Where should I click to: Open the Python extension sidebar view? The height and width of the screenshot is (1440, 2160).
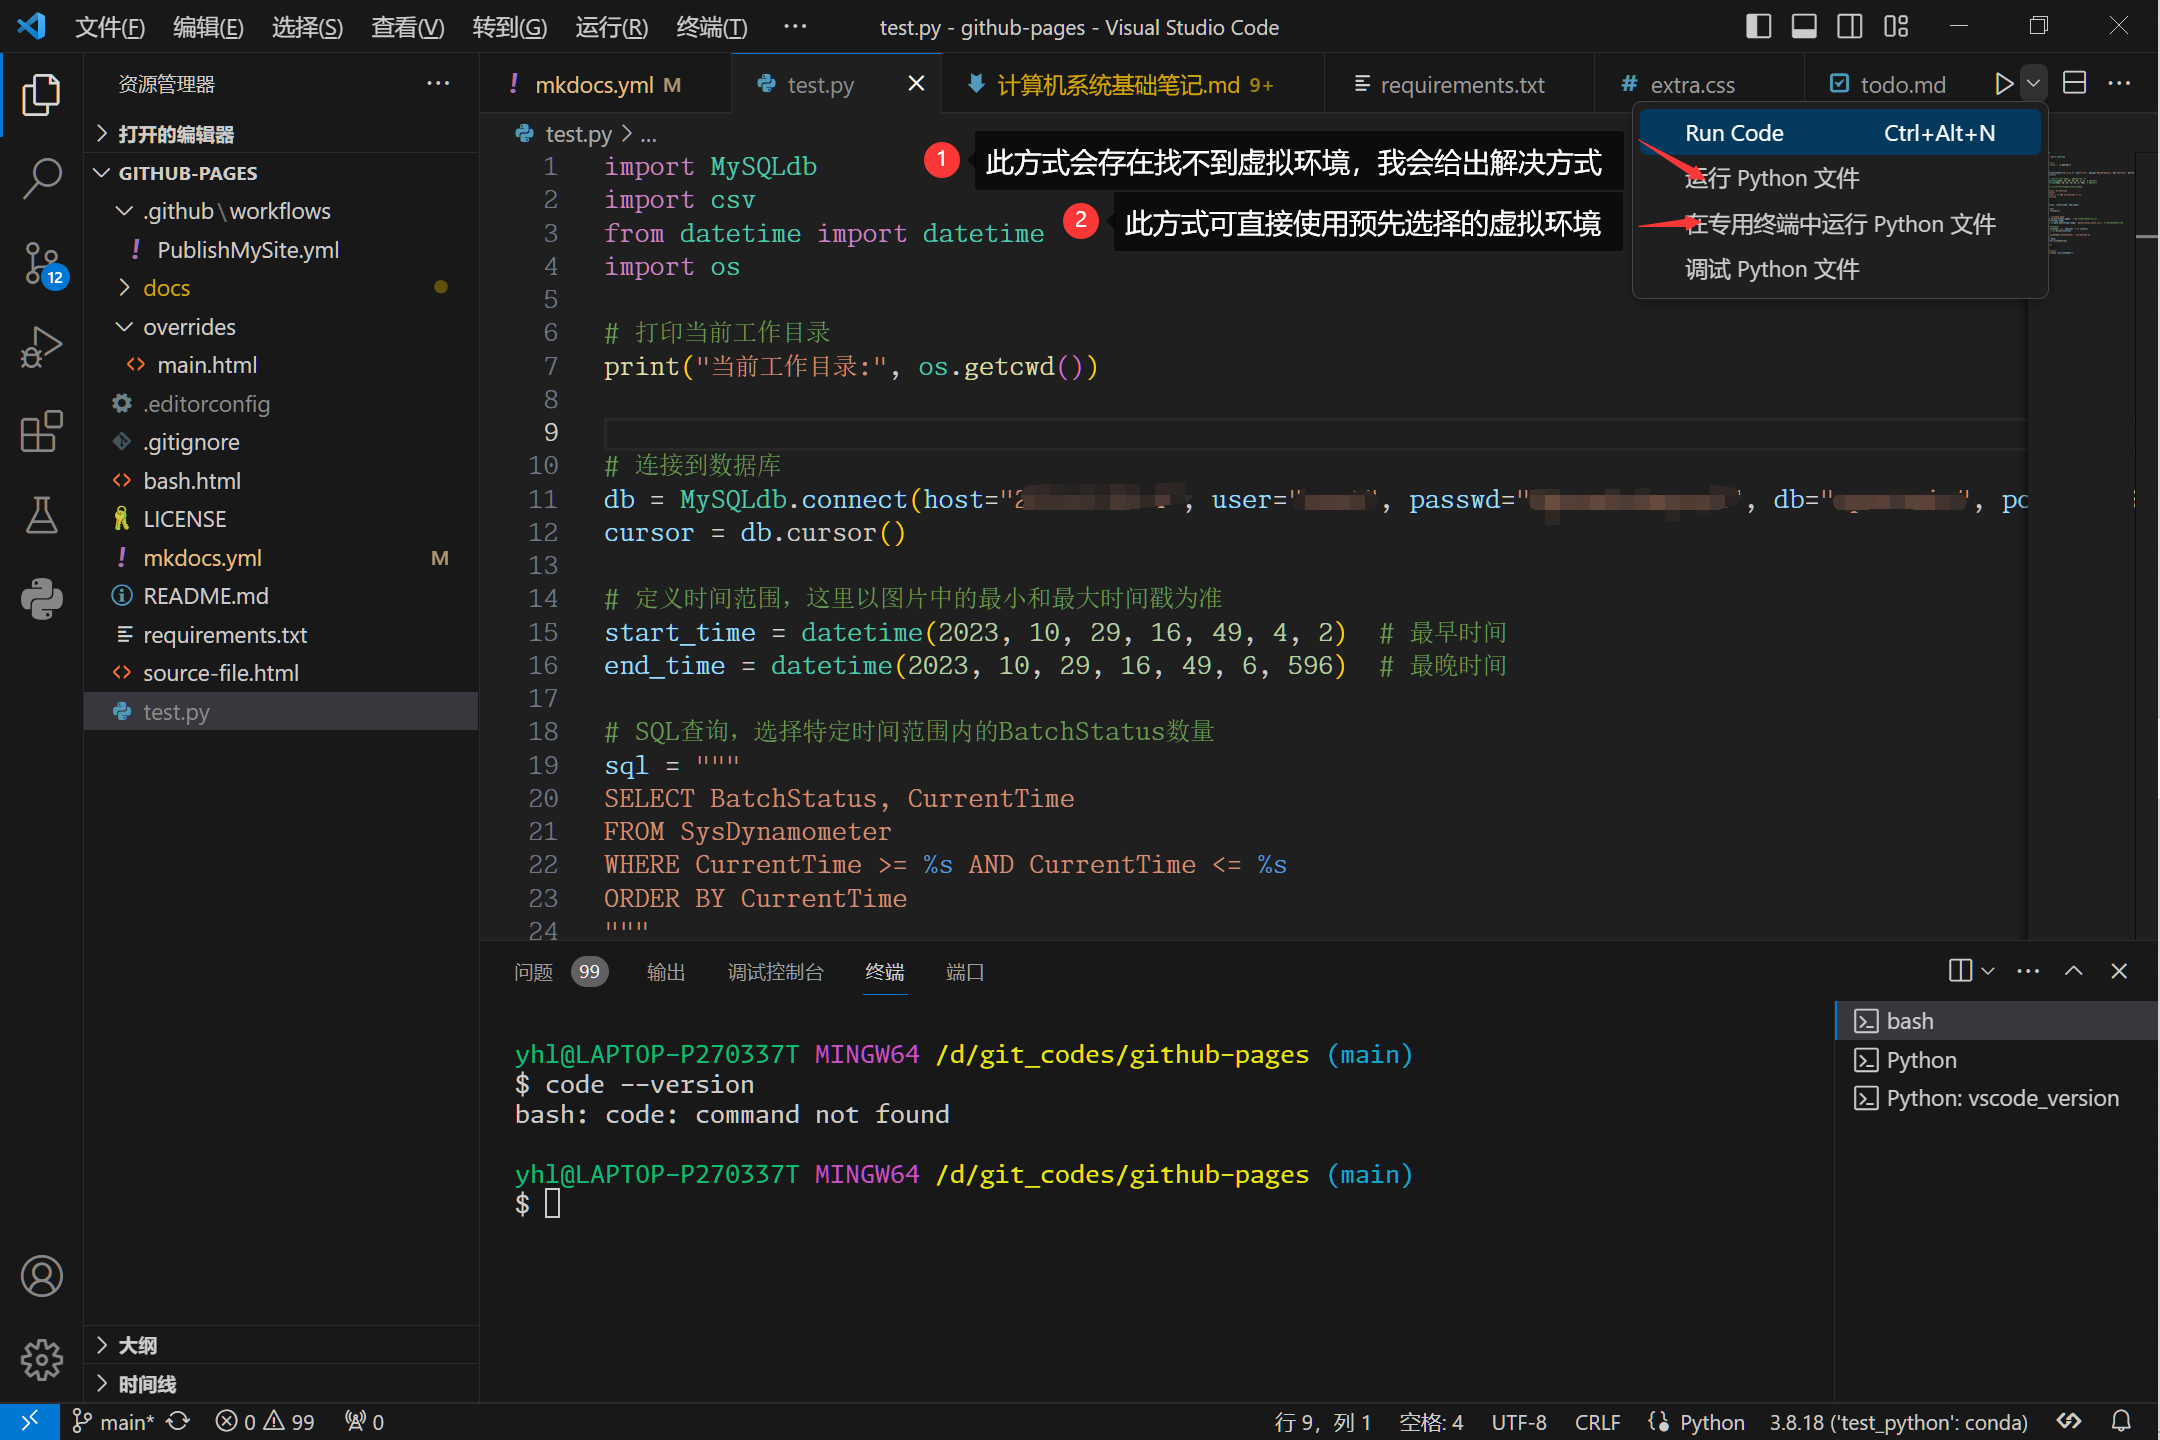pyautogui.click(x=41, y=599)
